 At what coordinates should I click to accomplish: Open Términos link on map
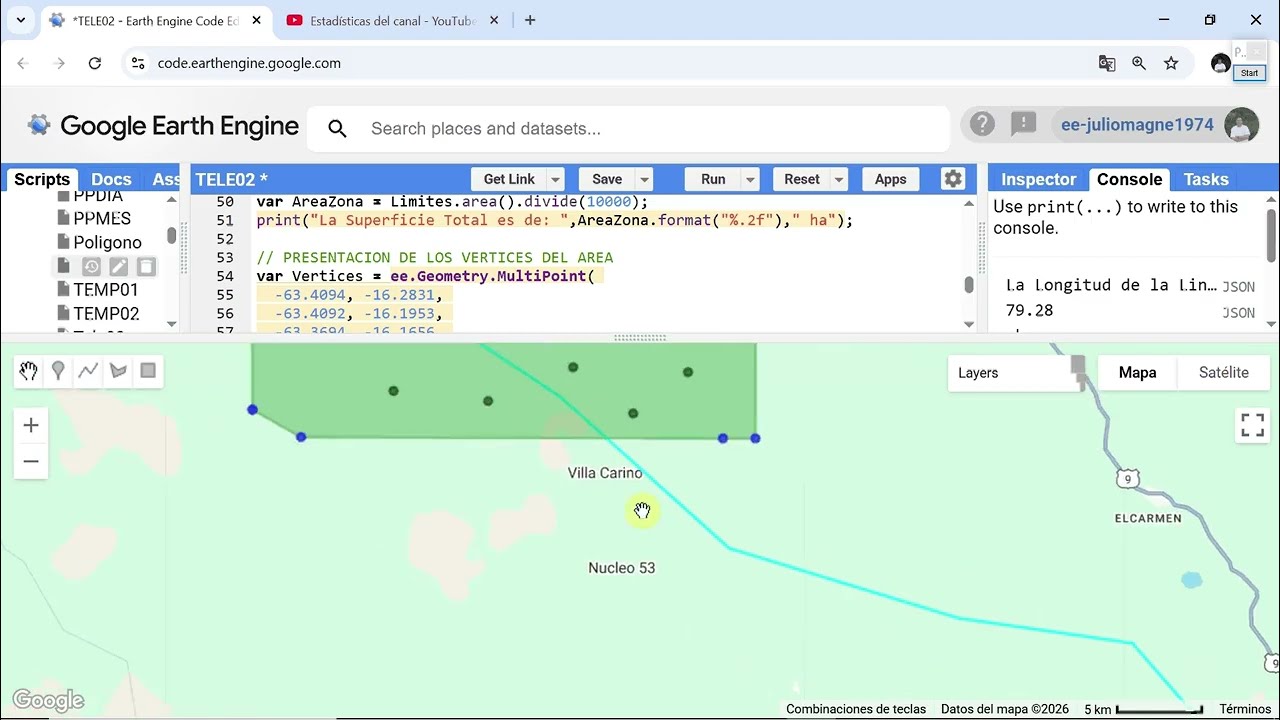tap(1245, 709)
